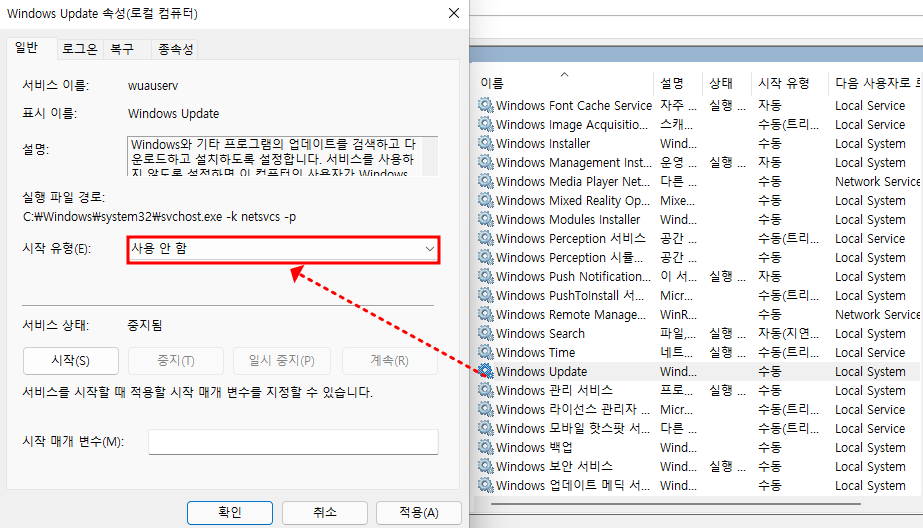This screenshot has height=528, width=923.
Task: Click gear icon of Windows Management Instrumentation
Action: (x=486, y=162)
